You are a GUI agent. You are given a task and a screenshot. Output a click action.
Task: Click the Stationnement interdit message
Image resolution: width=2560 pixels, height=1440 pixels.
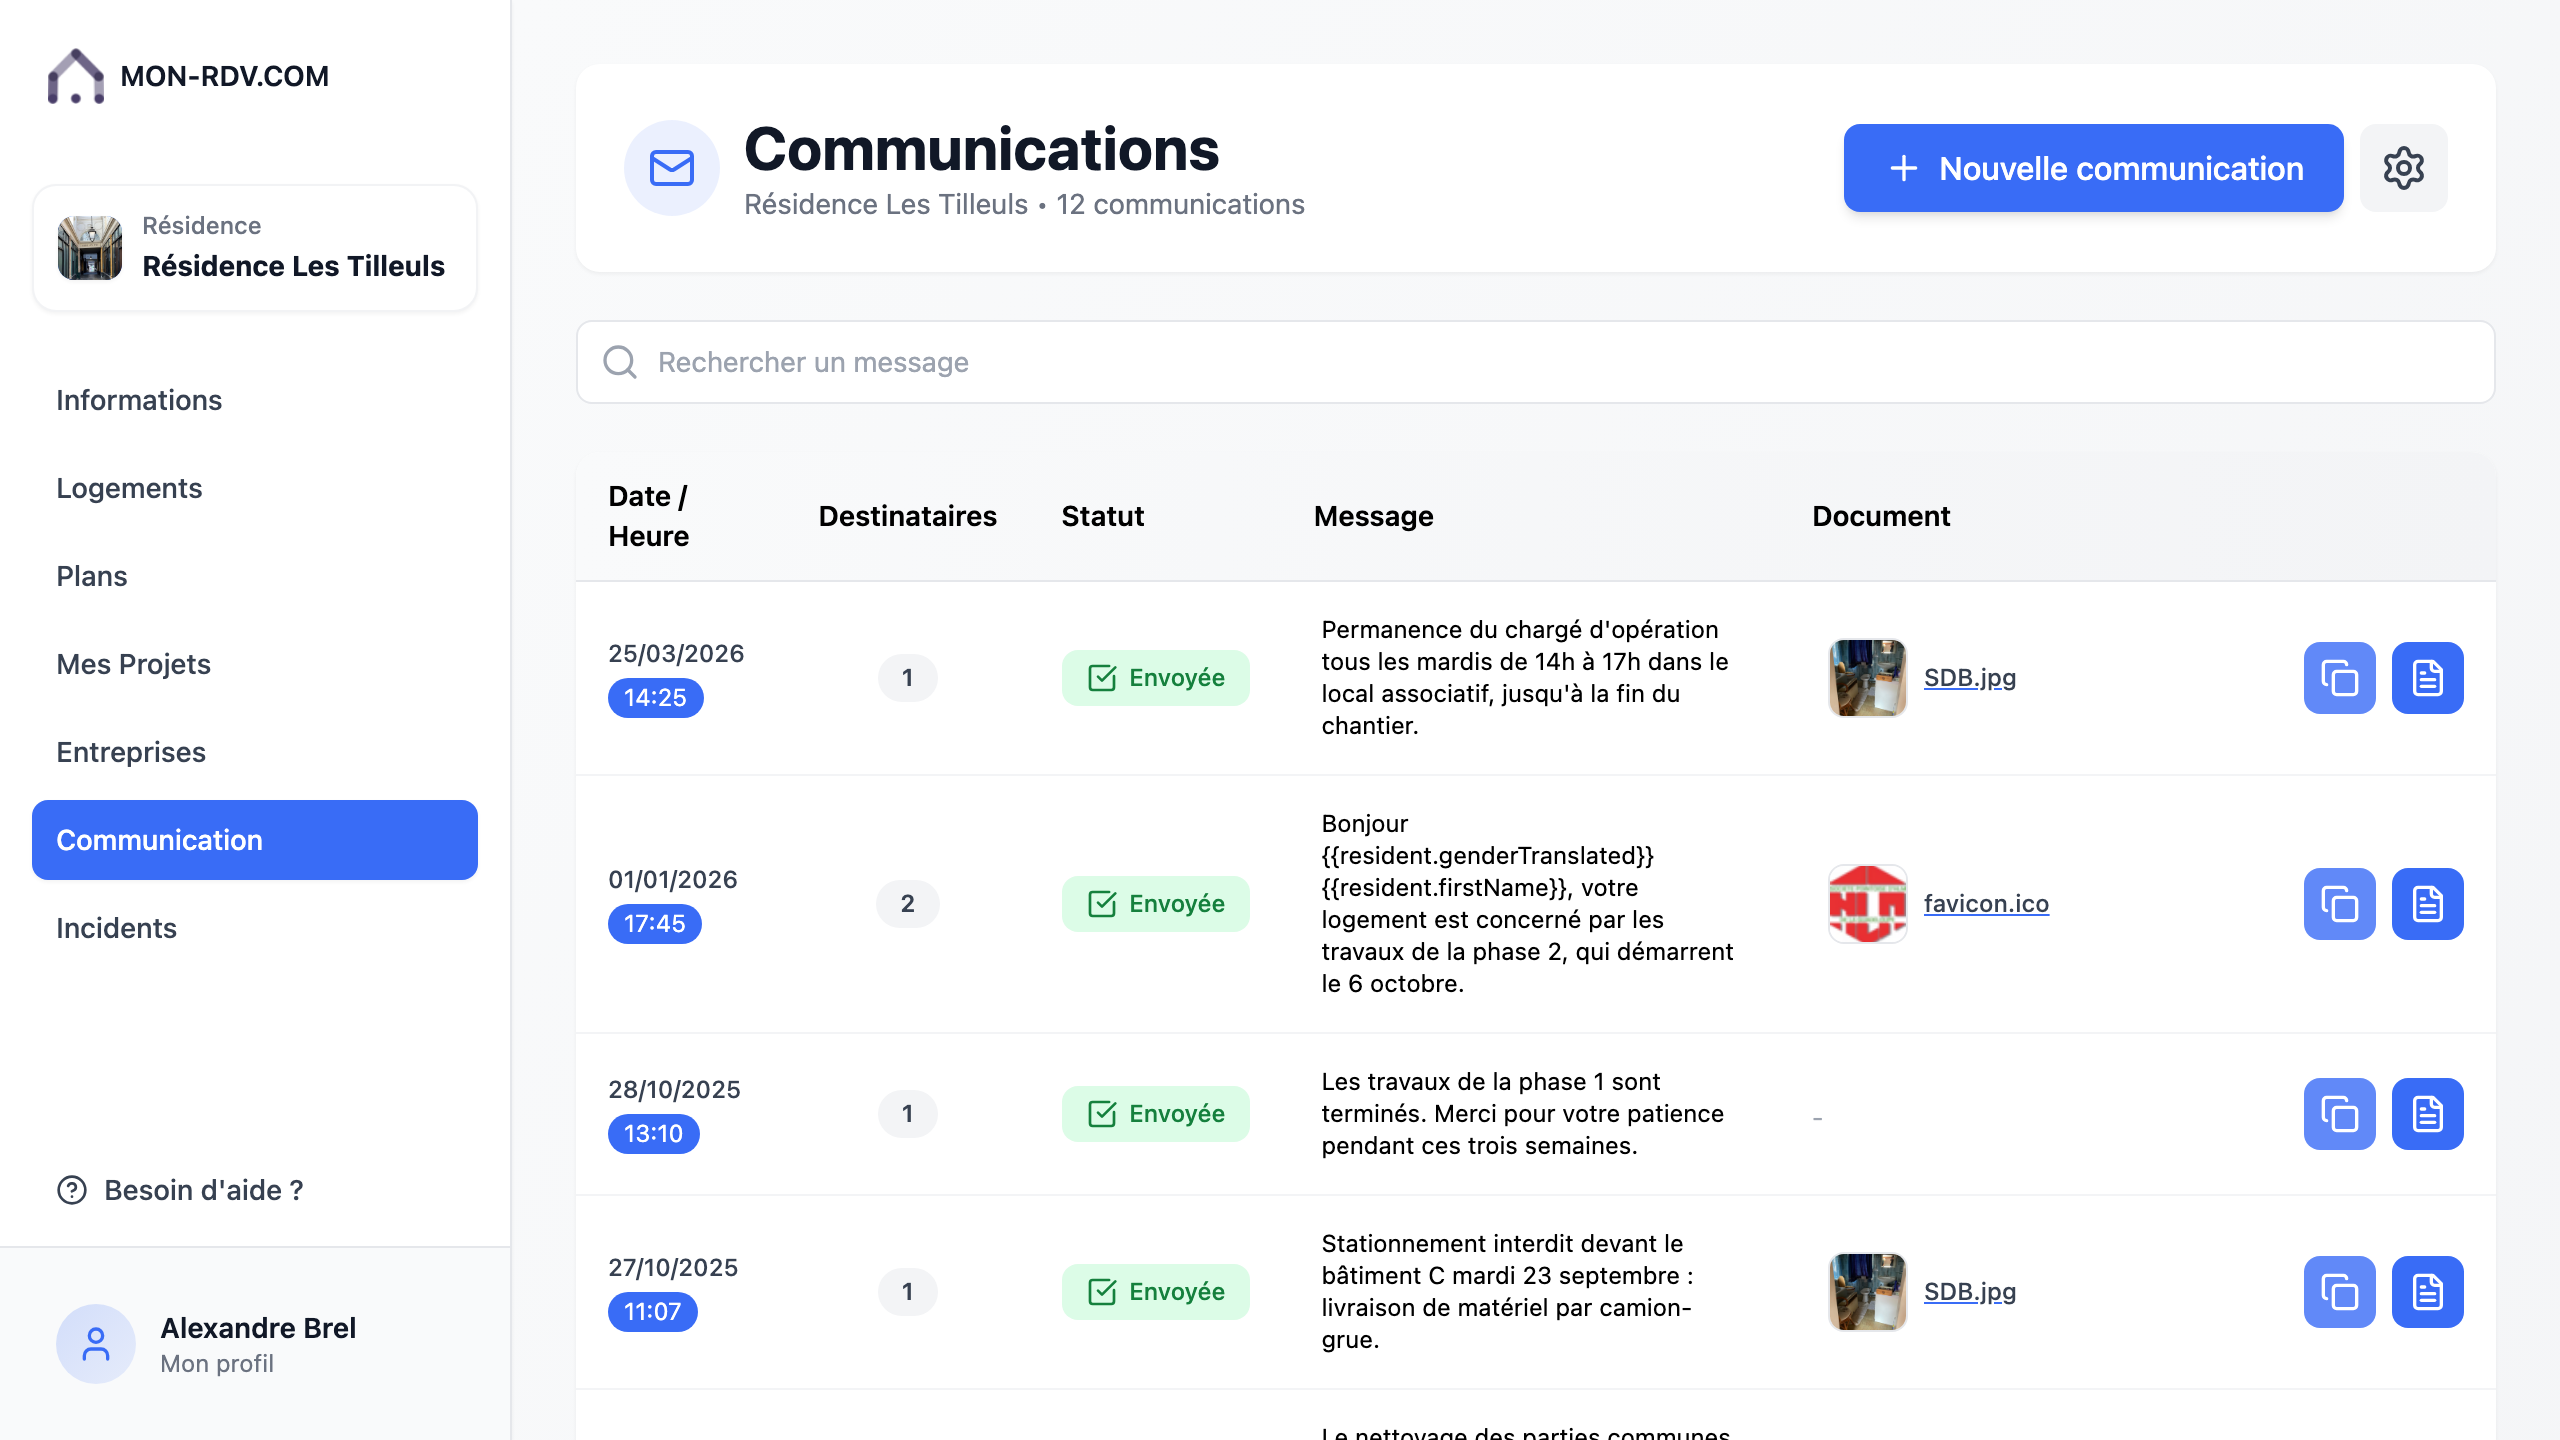tap(1507, 1292)
